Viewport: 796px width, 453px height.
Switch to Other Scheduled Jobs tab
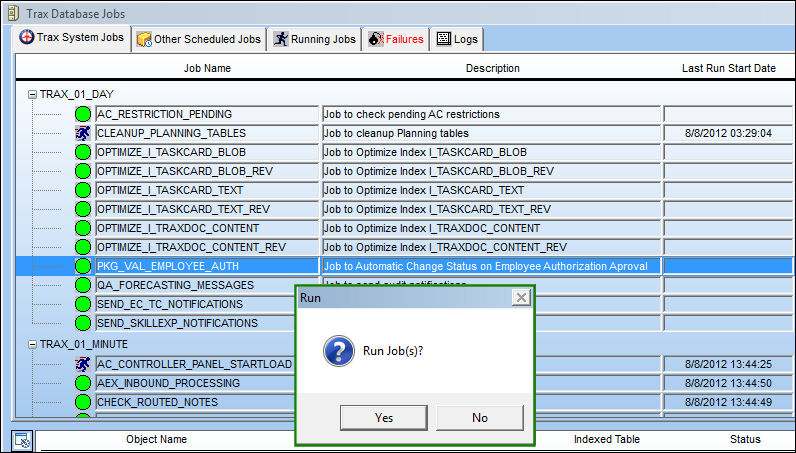199,39
